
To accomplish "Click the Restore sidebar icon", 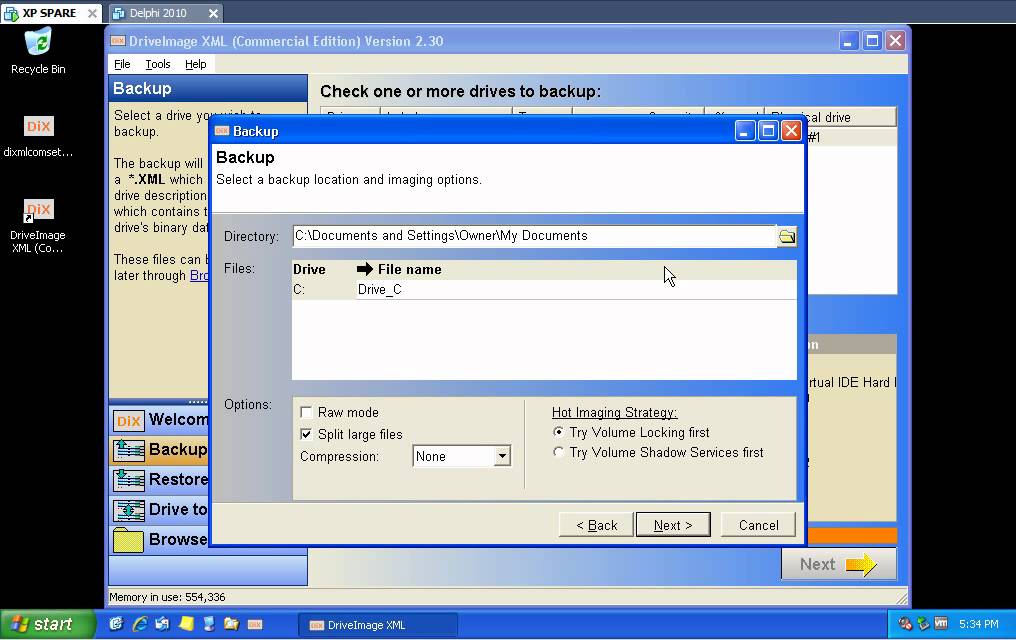I will click(128, 480).
